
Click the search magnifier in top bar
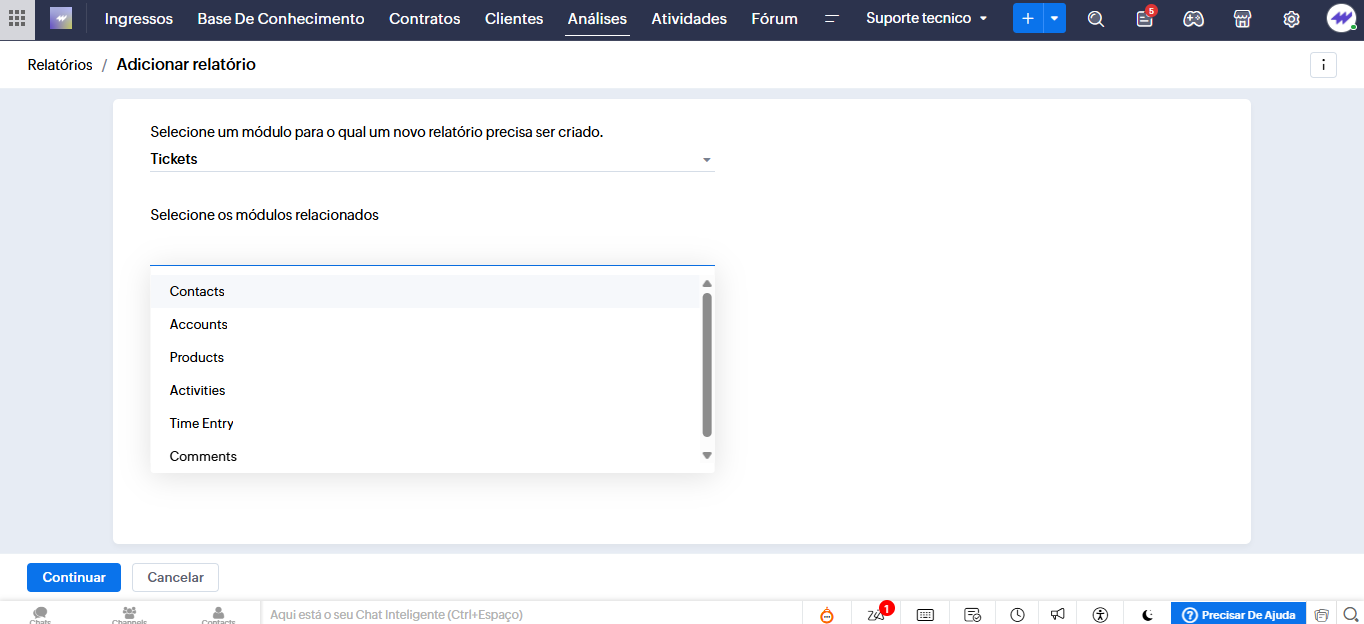(1096, 19)
